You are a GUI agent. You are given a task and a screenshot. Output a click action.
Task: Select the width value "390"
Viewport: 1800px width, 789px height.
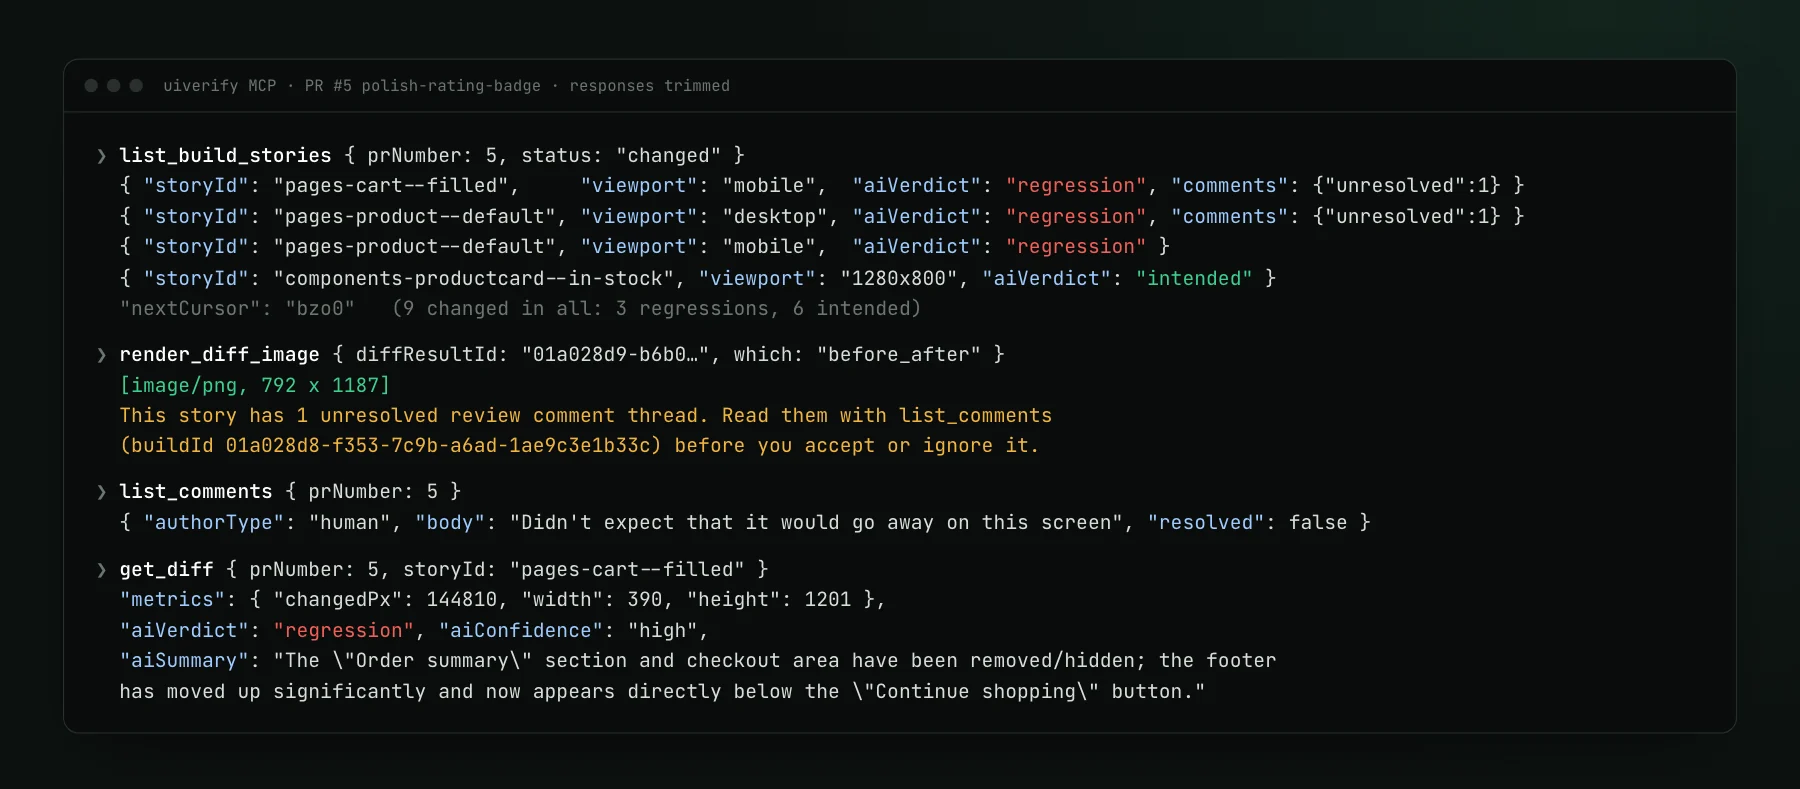(645, 600)
